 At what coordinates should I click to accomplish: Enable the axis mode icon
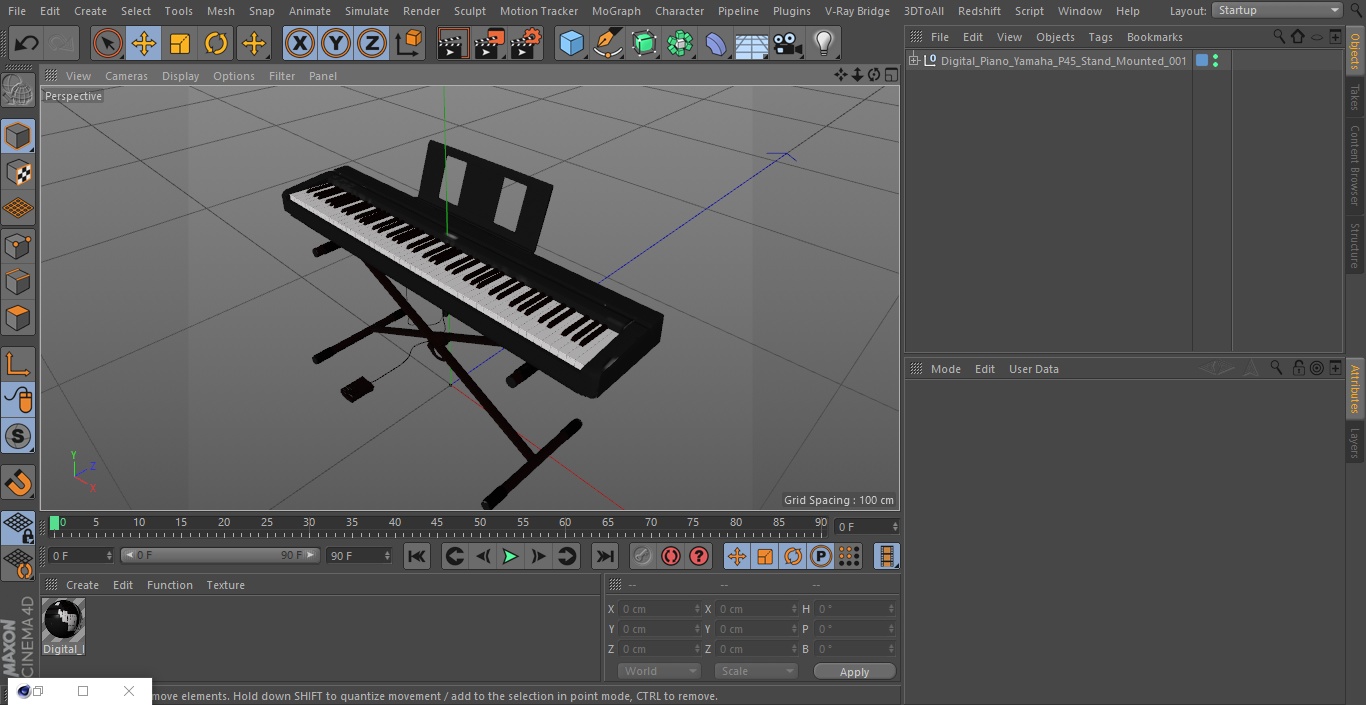18,364
